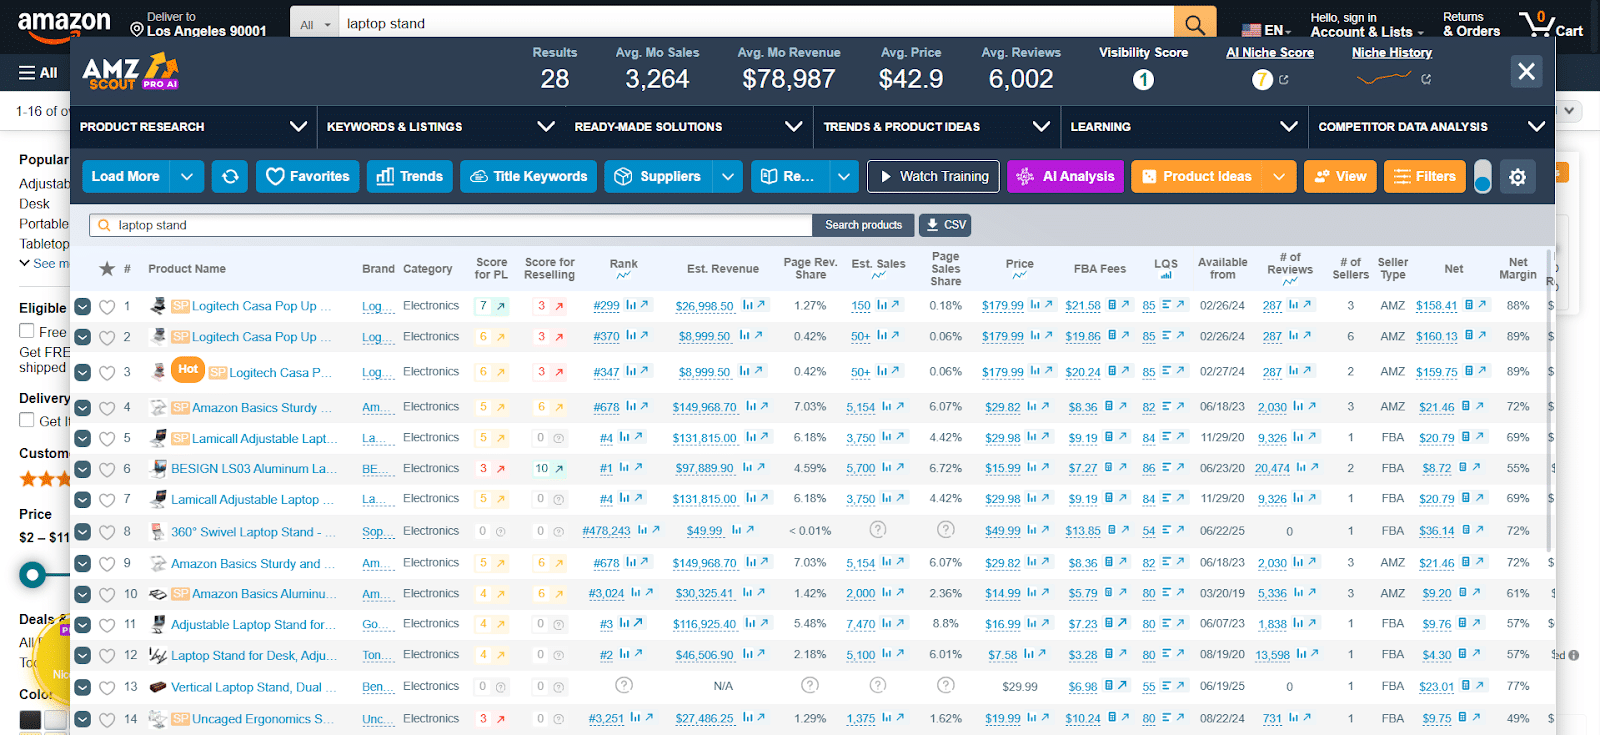Check the Free Shipping checkbox in sidebar
The image size is (1600, 735).
[27, 331]
